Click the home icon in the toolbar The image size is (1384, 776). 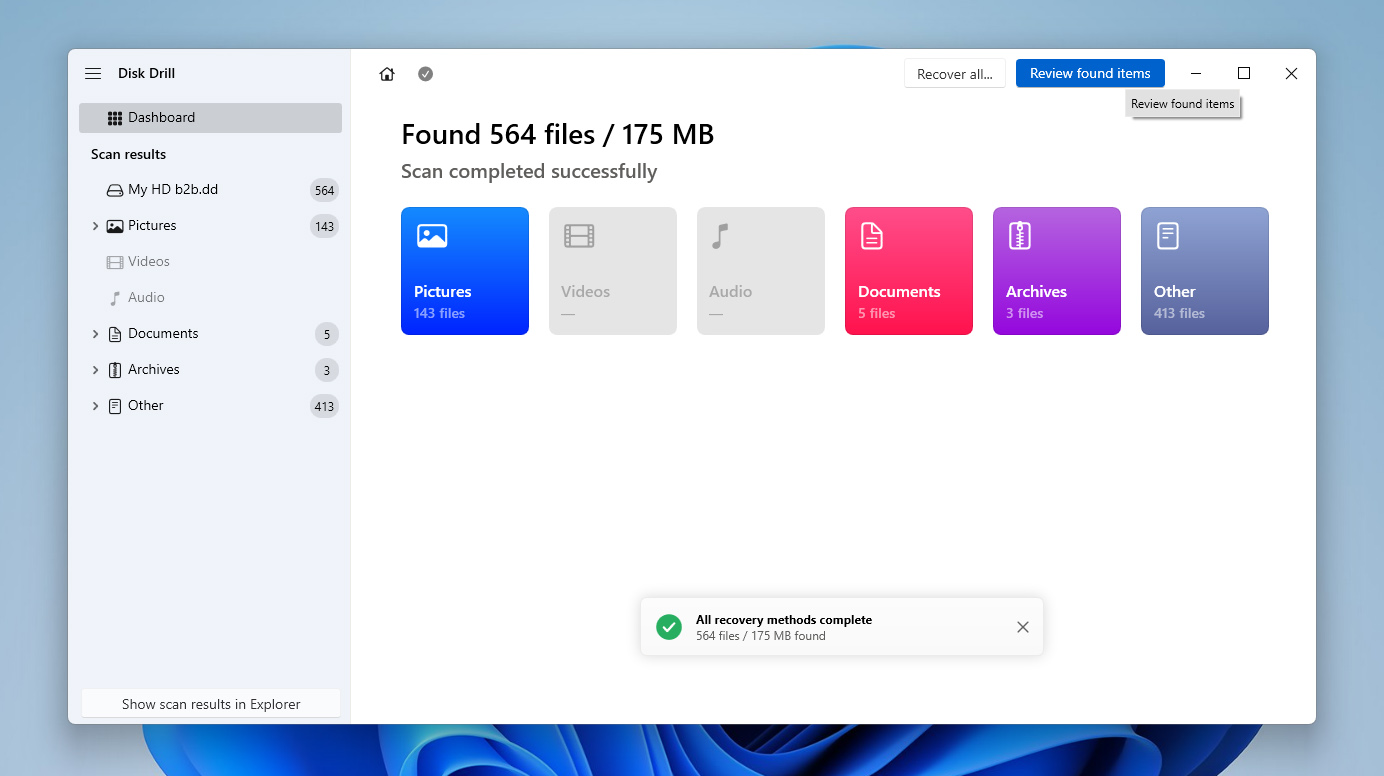tap(387, 74)
